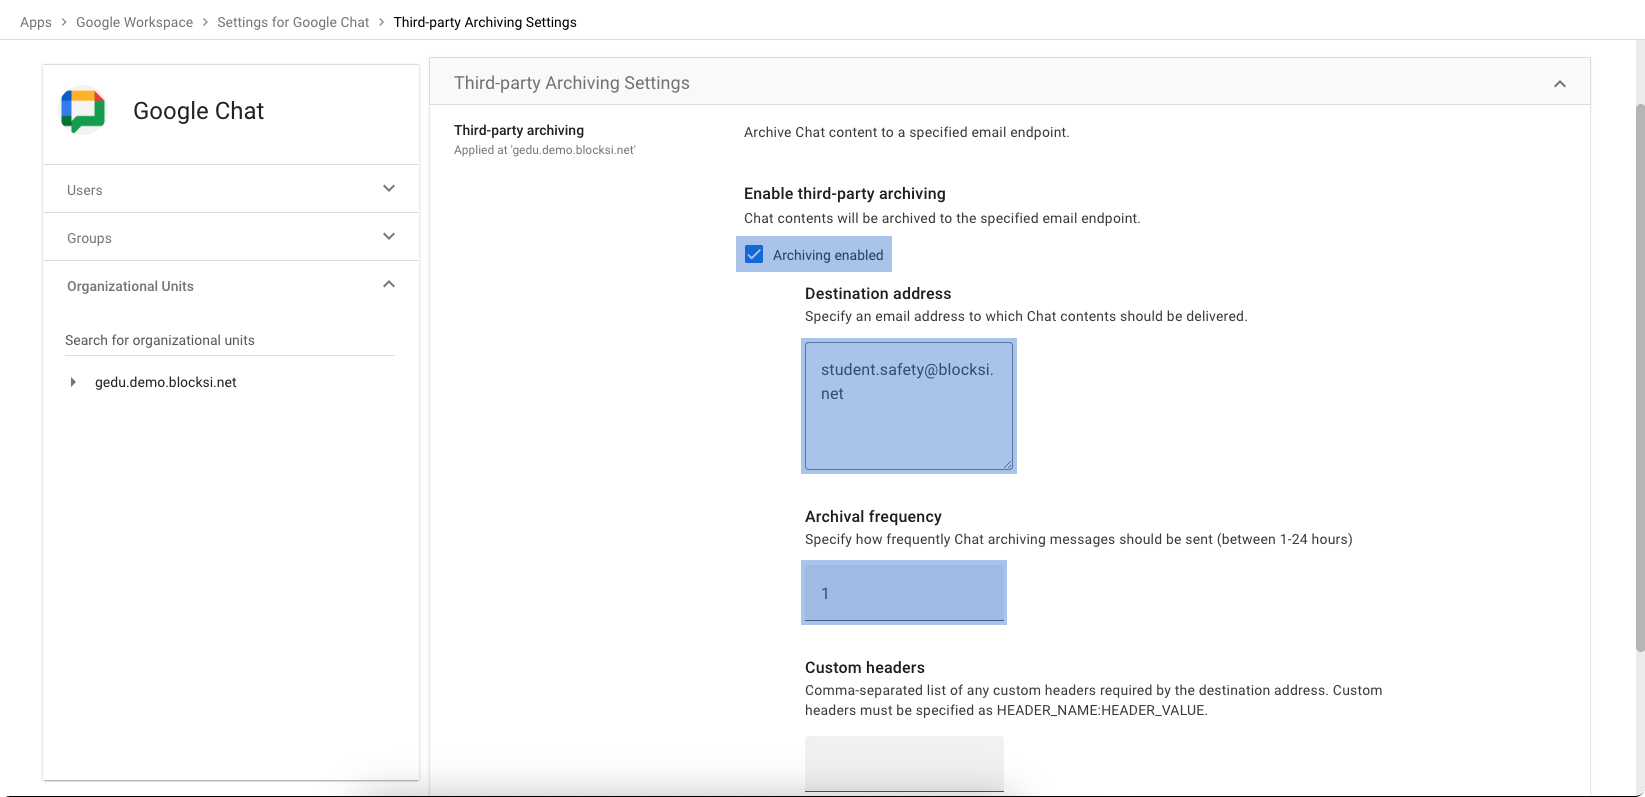
Task: Click the page vertical scrollbar
Action: (x=1640, y=378)
